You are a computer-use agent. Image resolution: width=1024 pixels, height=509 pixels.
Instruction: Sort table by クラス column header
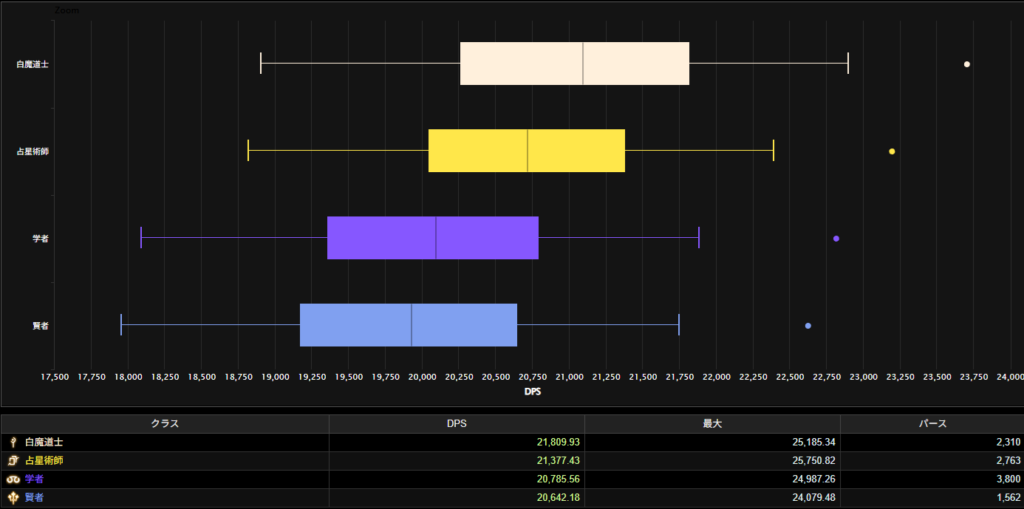165,424
